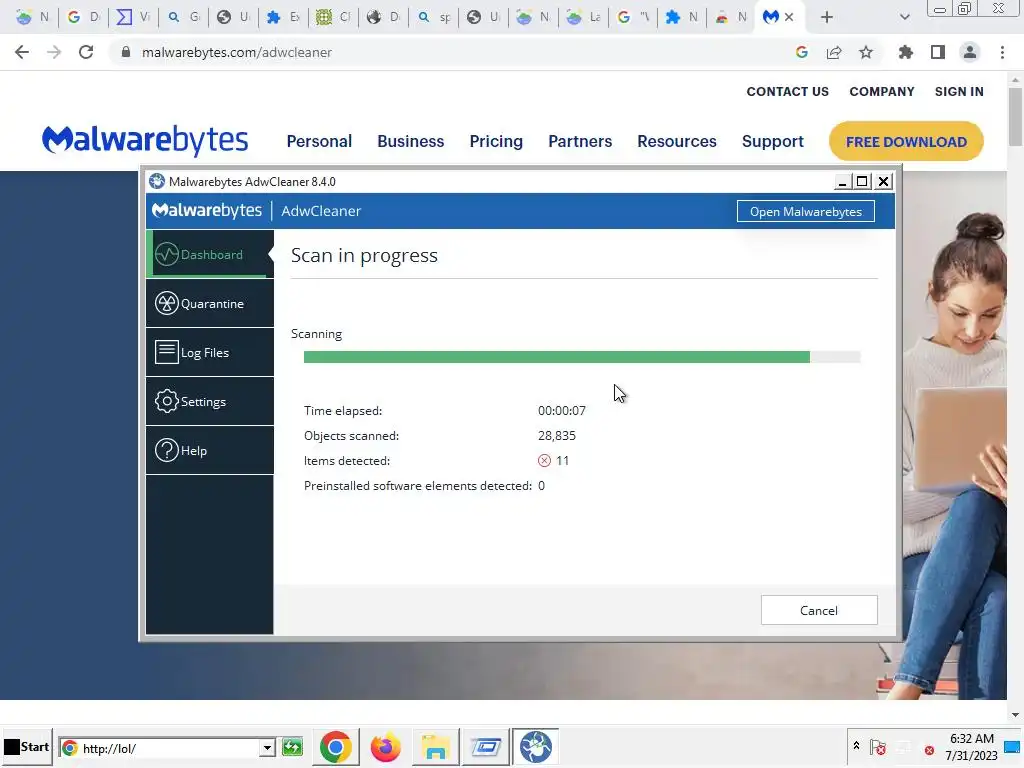Click the Chrome address bar URL field
Viewport: 1024px width, 768px height.
point(454,52)
